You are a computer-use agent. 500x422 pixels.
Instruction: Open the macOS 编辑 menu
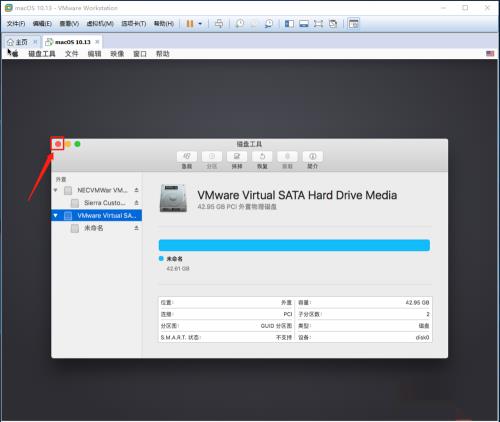[x=94, y=54]
